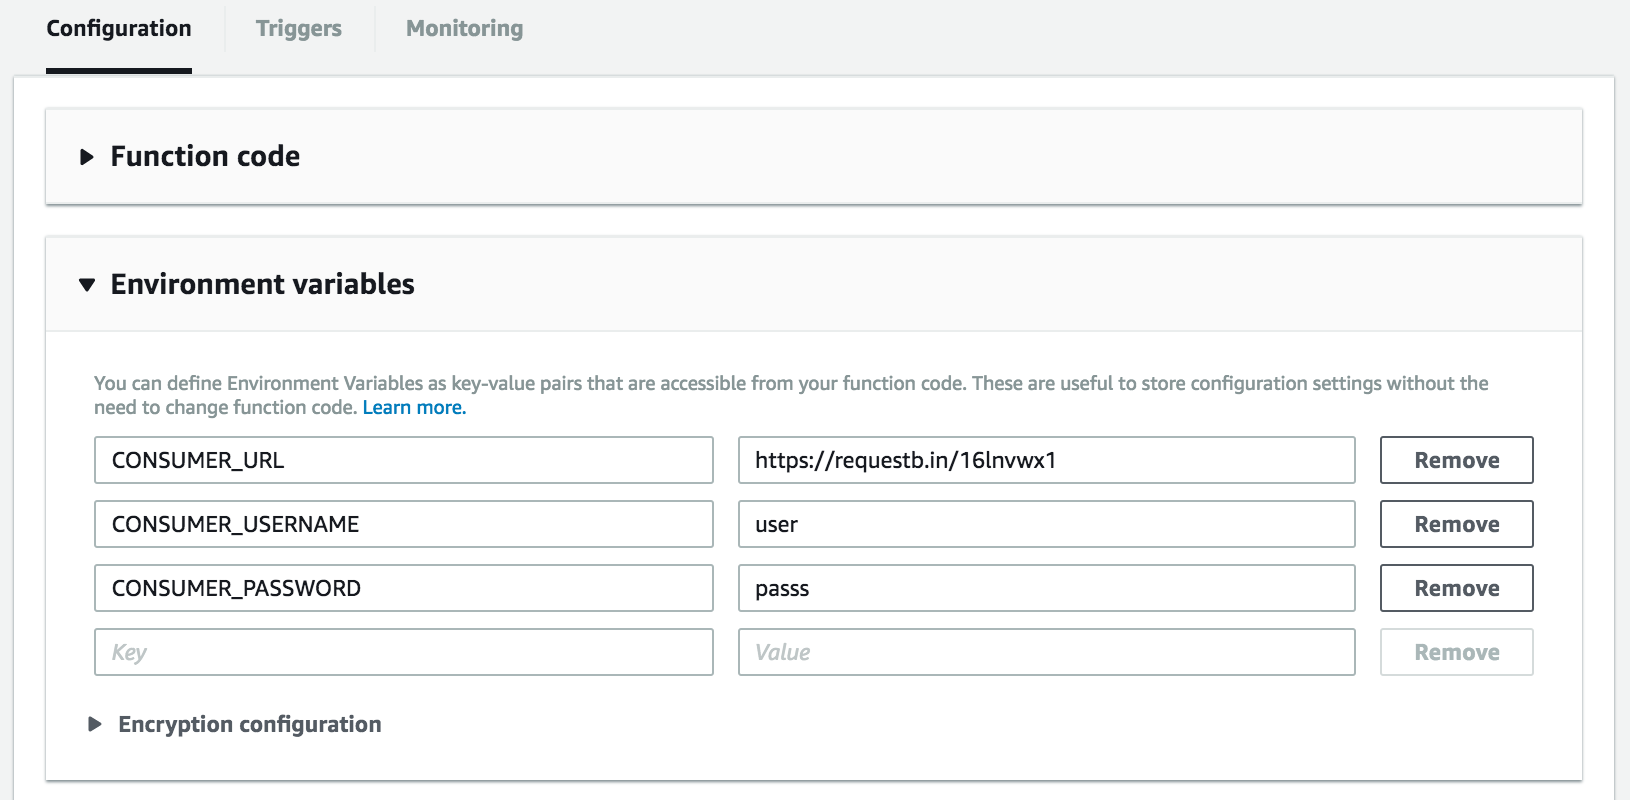This screenshot has width=1630, height=800.
Task: Click the Environment variables heading text
Action: (262, 285)
